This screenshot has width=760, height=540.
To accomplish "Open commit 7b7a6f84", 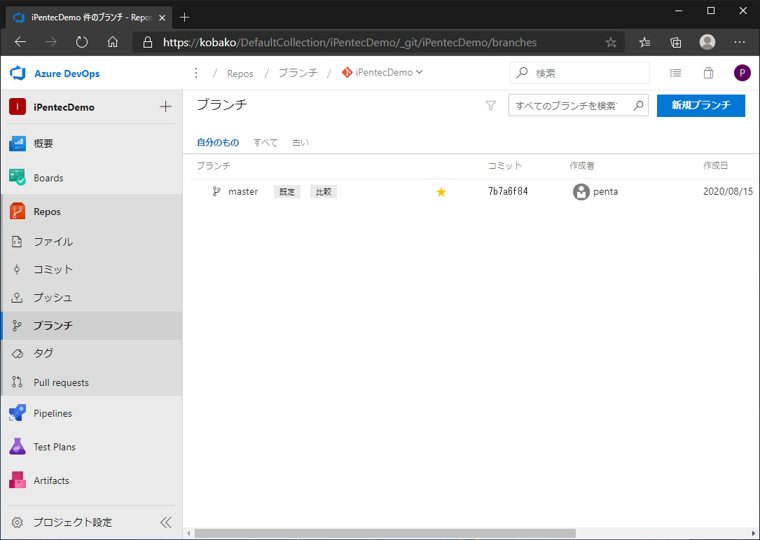I will coord(508,191).
